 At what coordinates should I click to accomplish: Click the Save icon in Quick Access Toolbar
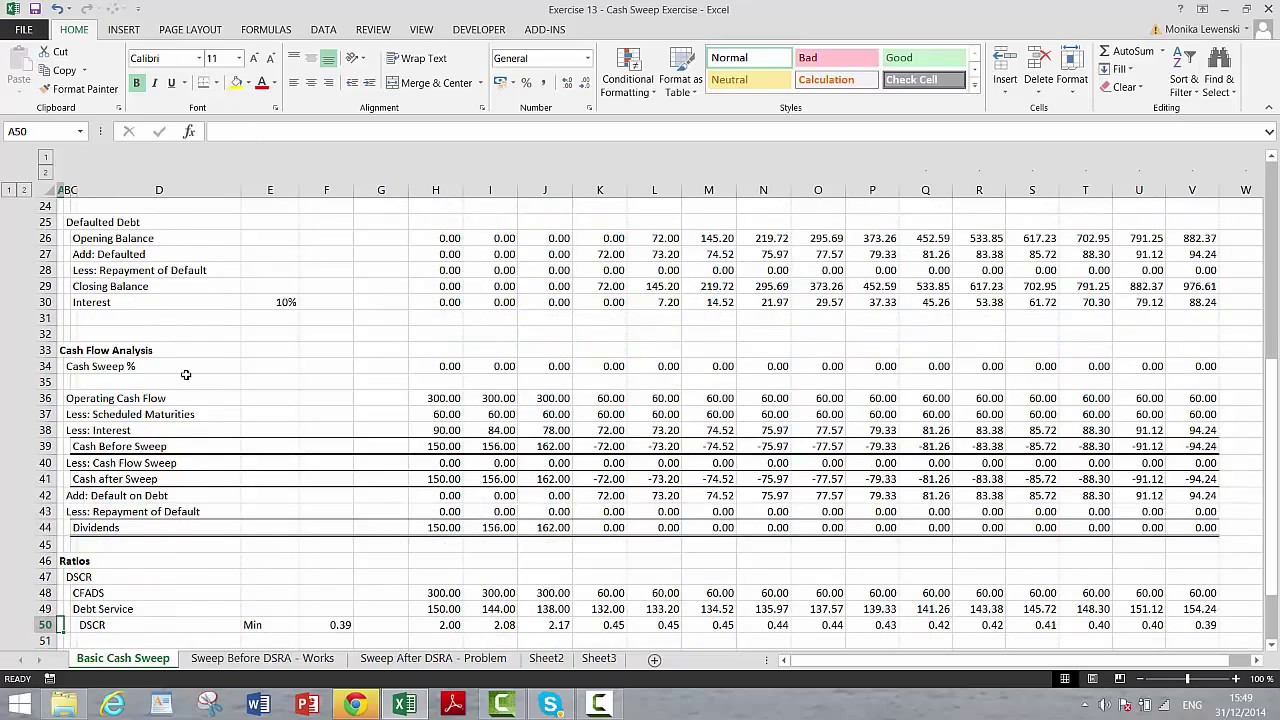click(35, 9)
